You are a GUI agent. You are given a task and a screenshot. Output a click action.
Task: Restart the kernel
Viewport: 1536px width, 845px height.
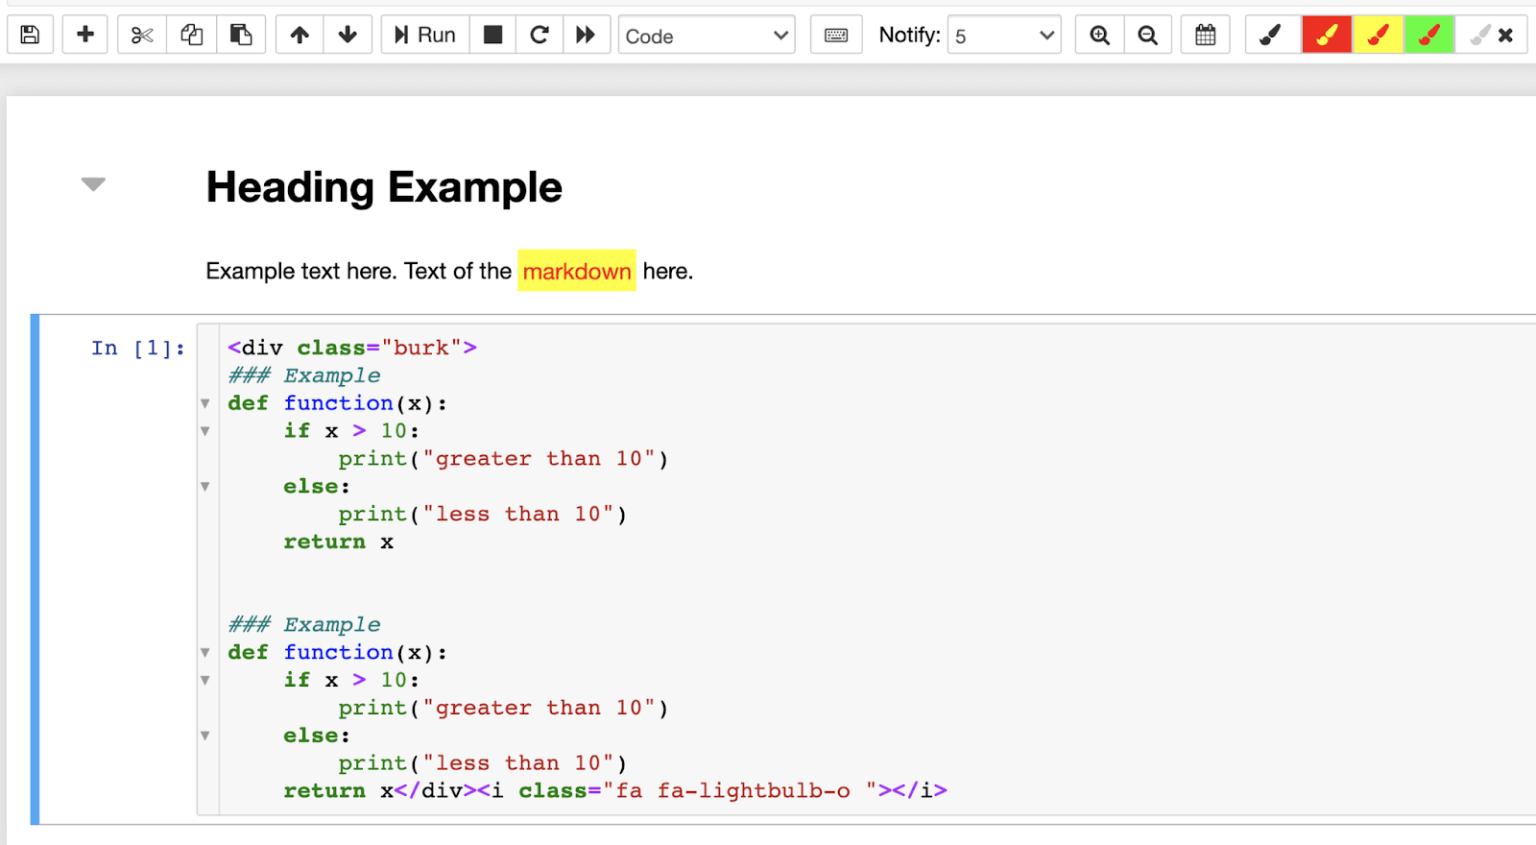click(x=540, y=34)
